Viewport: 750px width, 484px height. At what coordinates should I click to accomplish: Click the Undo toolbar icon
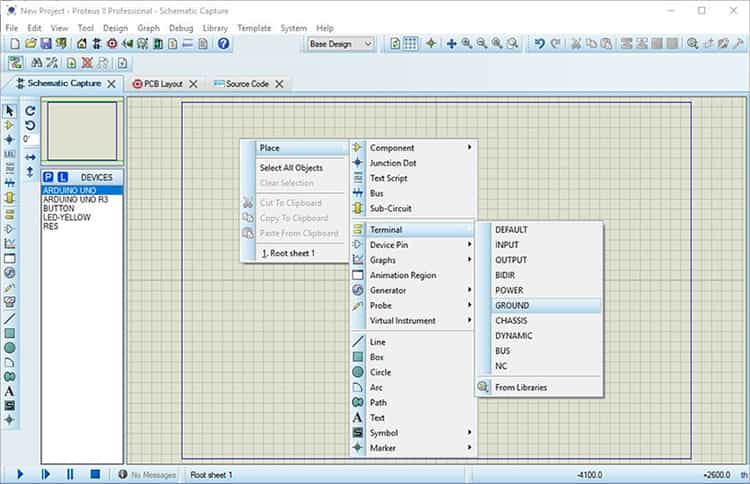(x=540, y=44)
